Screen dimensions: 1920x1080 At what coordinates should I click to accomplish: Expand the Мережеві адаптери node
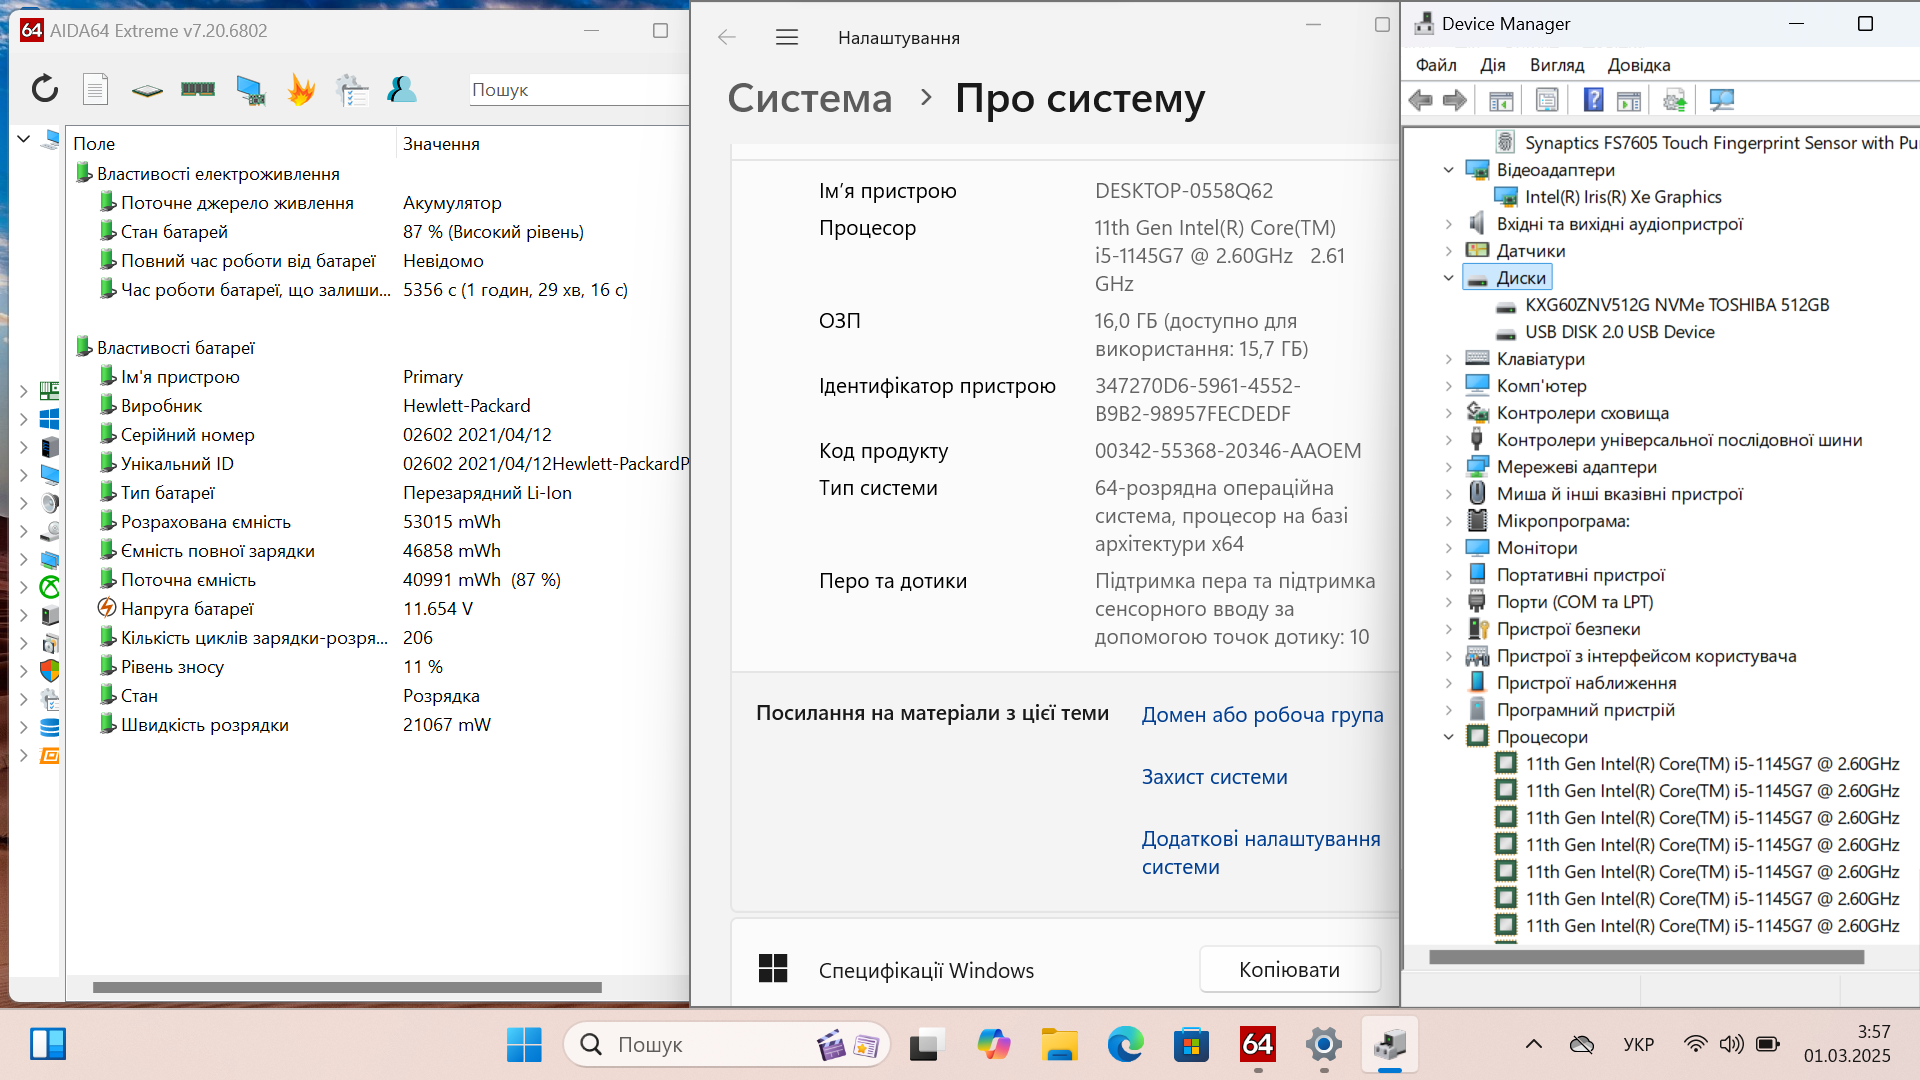click(x=1448, y=467)
